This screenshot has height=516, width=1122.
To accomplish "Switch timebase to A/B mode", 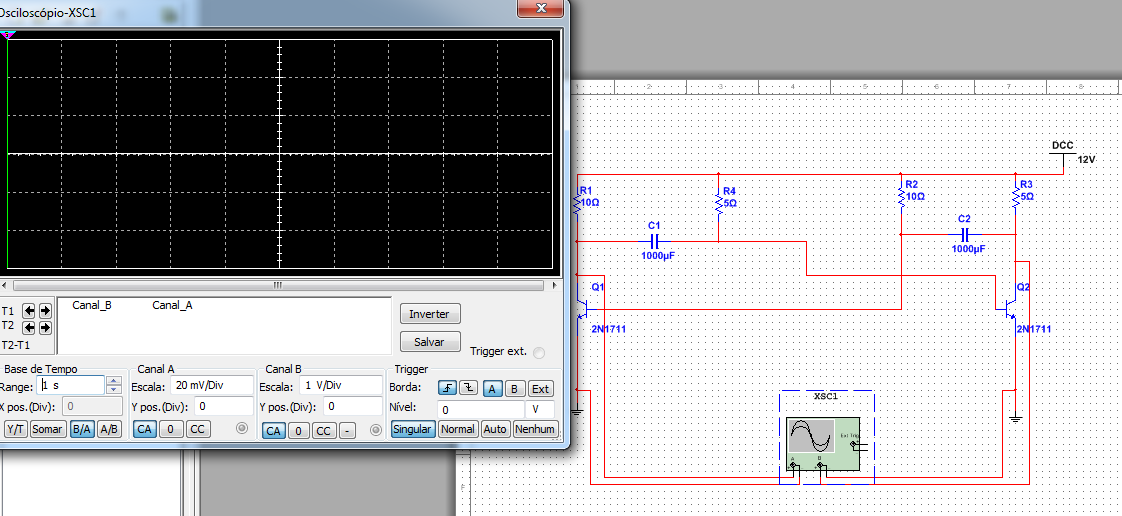I will (x=109, y=429).
